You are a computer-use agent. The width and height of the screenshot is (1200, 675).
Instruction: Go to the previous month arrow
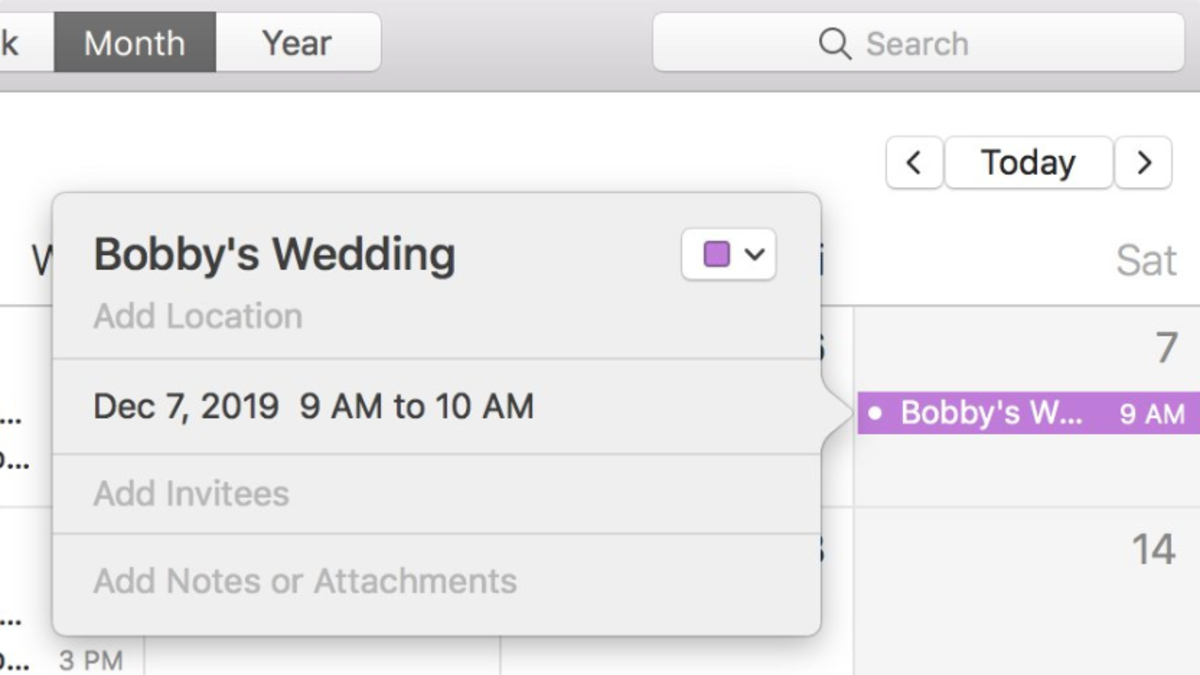913,163
